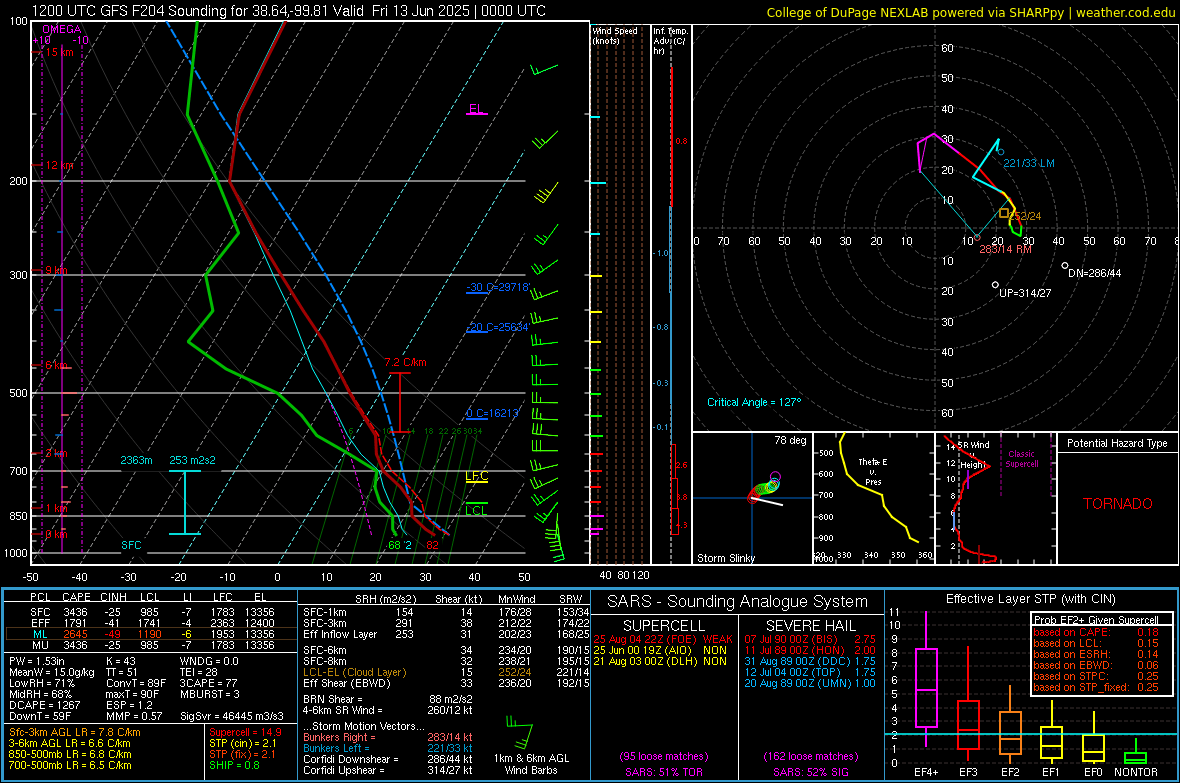Click the Potential Hazard Type header

(1117, 443)
